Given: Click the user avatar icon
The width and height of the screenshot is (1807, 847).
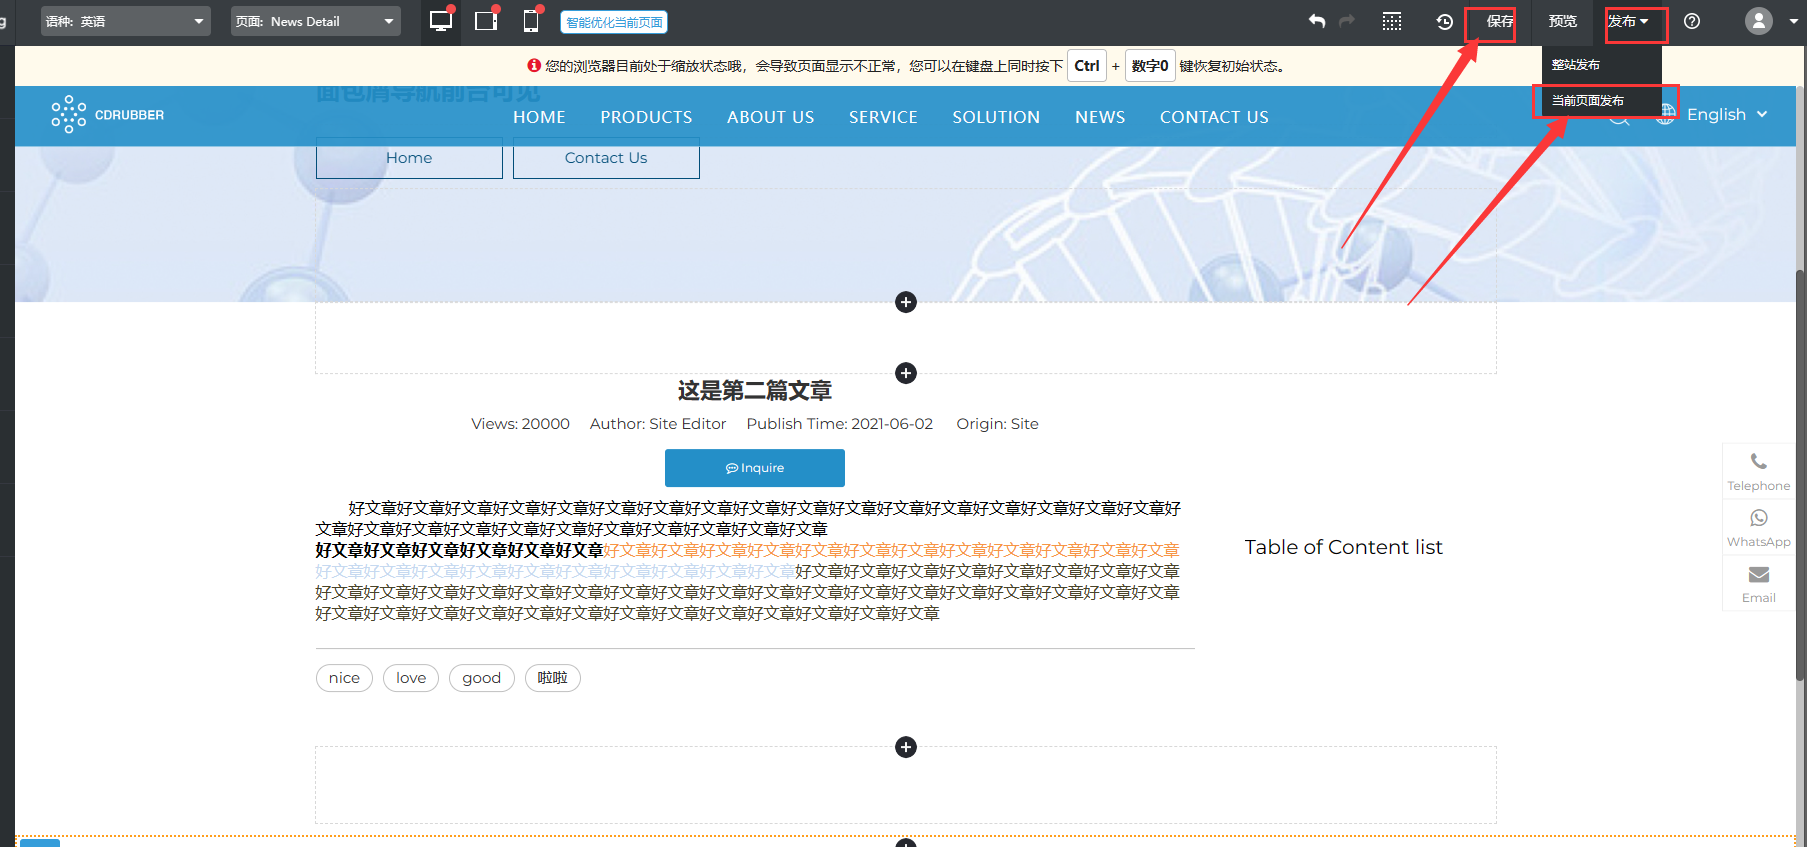Looking at the screenshot, I should click(1759, 21).
